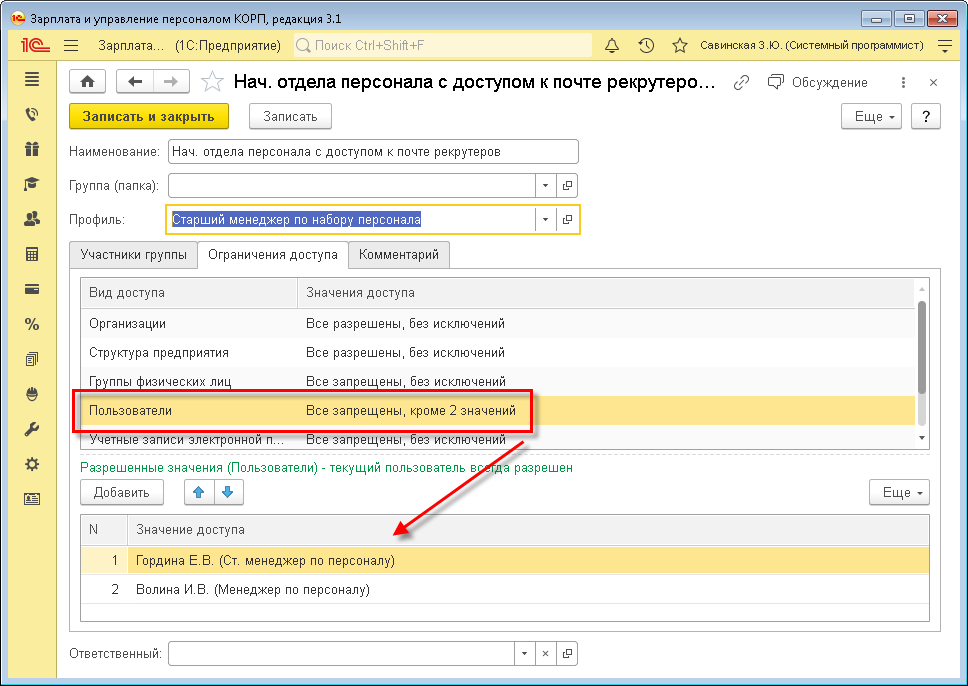
Task: Open the percent section in sidebar
Action: pyautogui.click(x=32, y=324)
